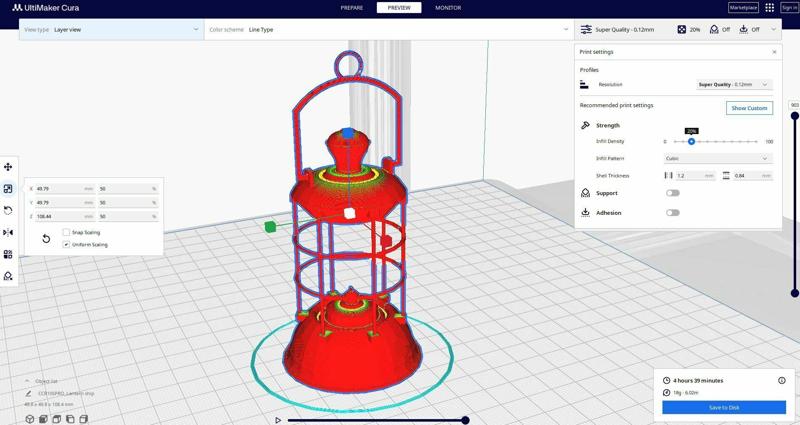Enable Snap Scaling checkbox
Image resolution: width=800 pixels, height=425 pixels.
click(x=66, y=232)
